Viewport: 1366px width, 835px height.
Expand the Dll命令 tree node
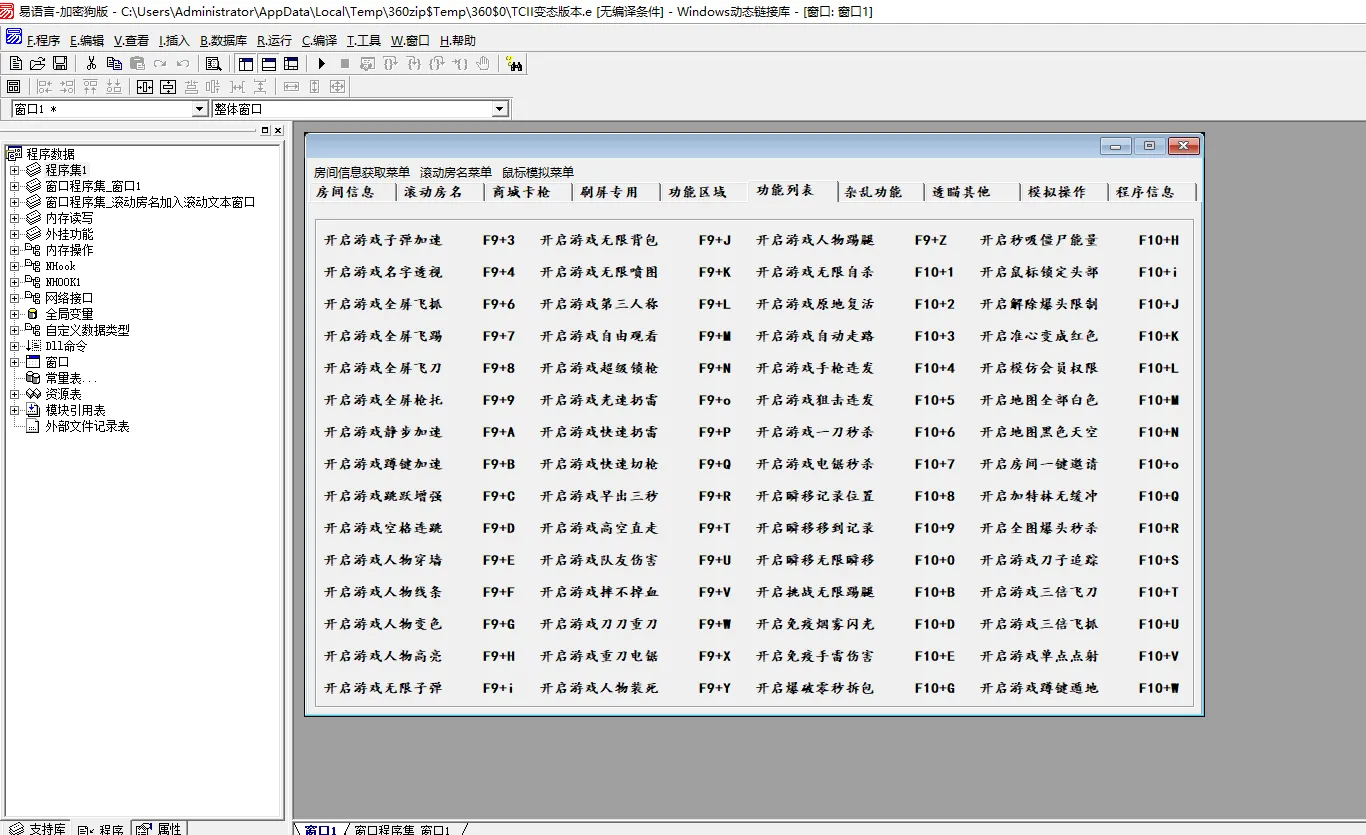click(x=14, y=346)
